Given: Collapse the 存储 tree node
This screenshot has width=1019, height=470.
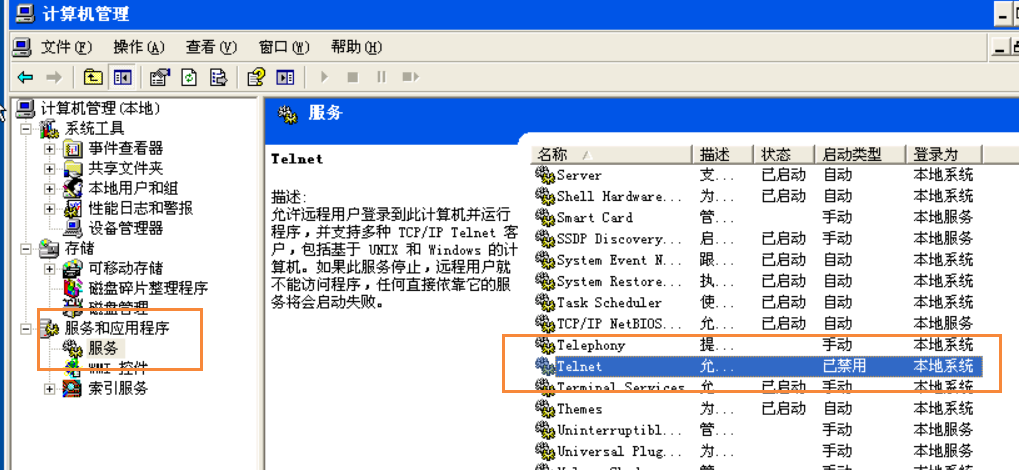Looking at the screenshot, I should click(x=26, y=248).
